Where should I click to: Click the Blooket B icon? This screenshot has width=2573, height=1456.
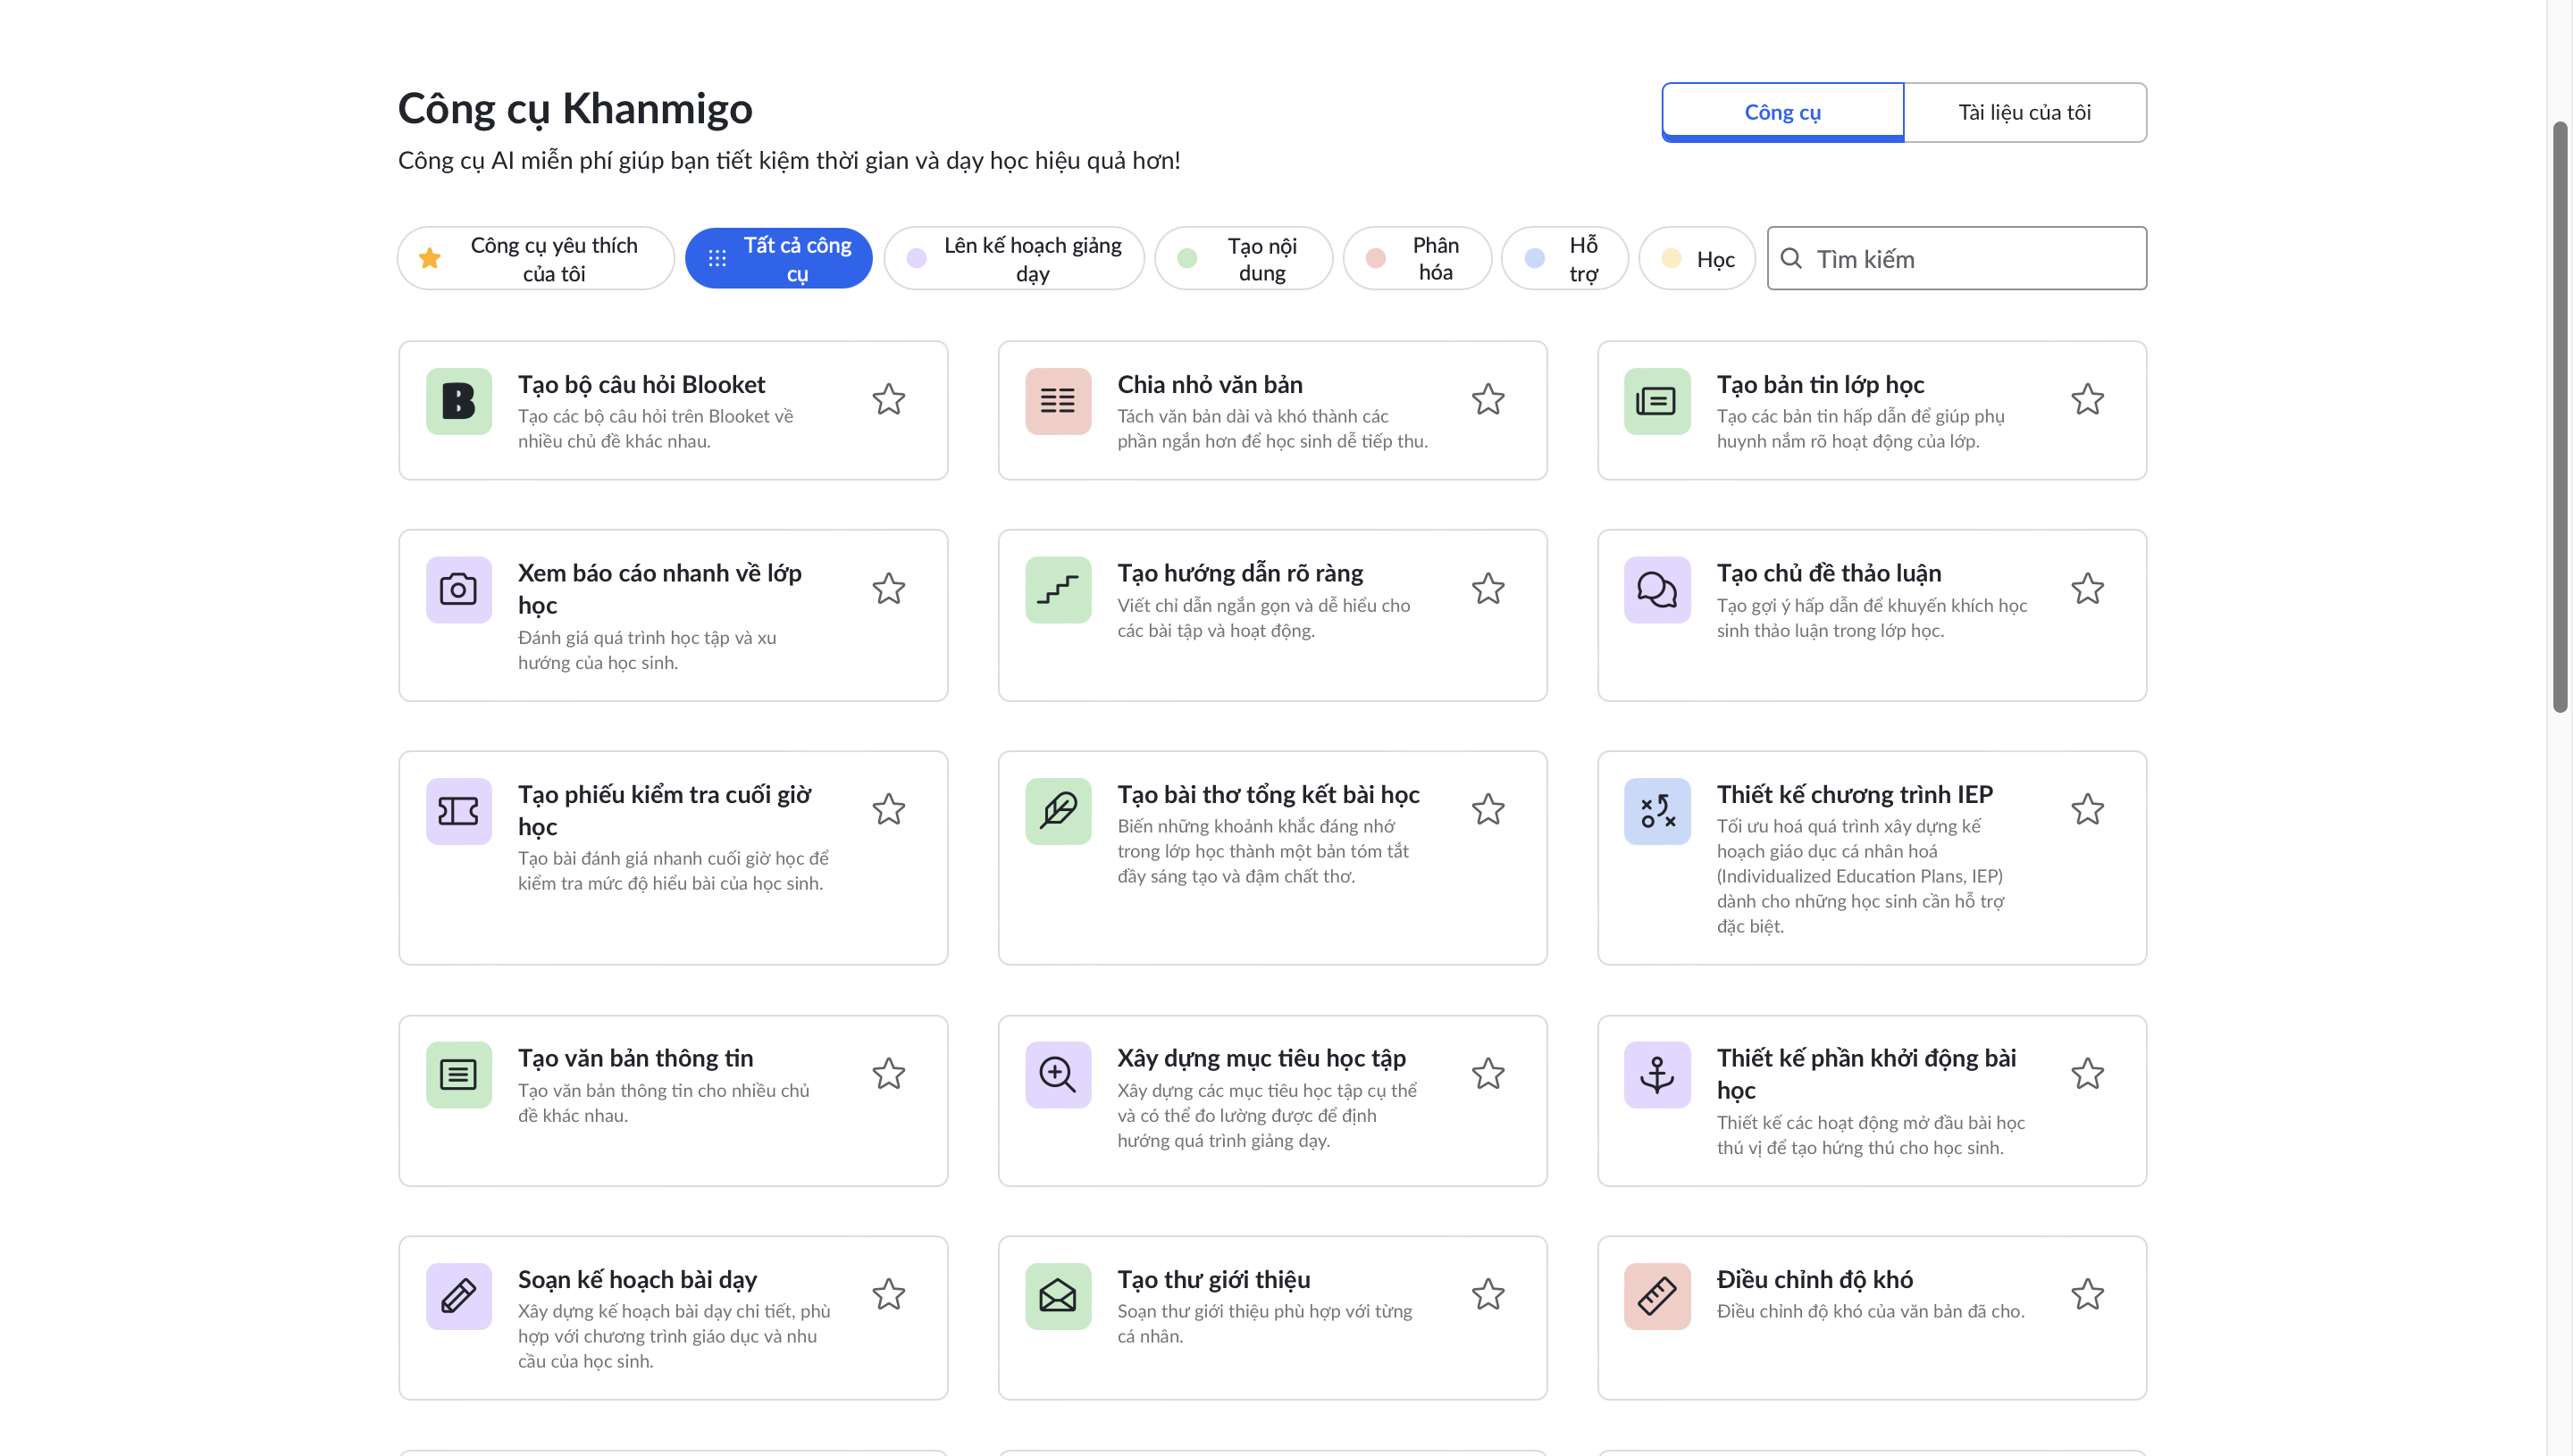pyautogui.click(x=458, y=401)
